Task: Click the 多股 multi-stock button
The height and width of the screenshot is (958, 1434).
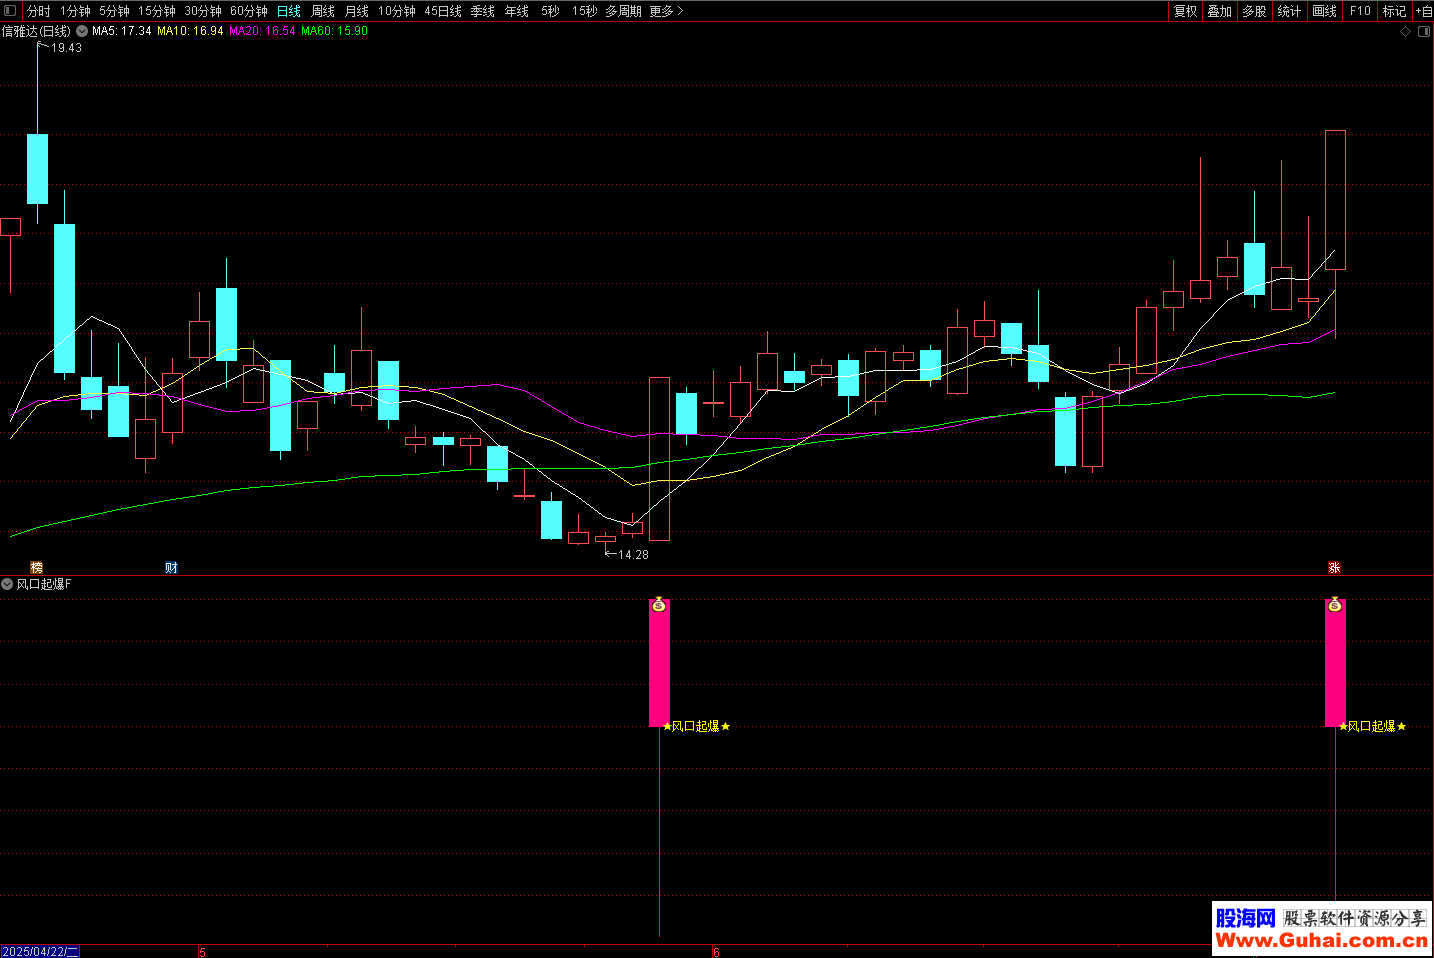Action: (1255, 11)
